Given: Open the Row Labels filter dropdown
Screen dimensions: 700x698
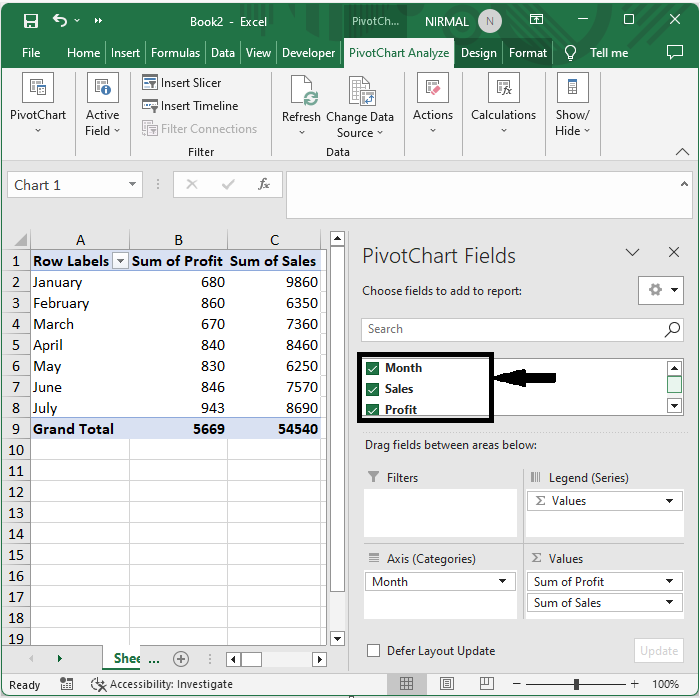Looking at the screenshot, I should pos(121,261).
